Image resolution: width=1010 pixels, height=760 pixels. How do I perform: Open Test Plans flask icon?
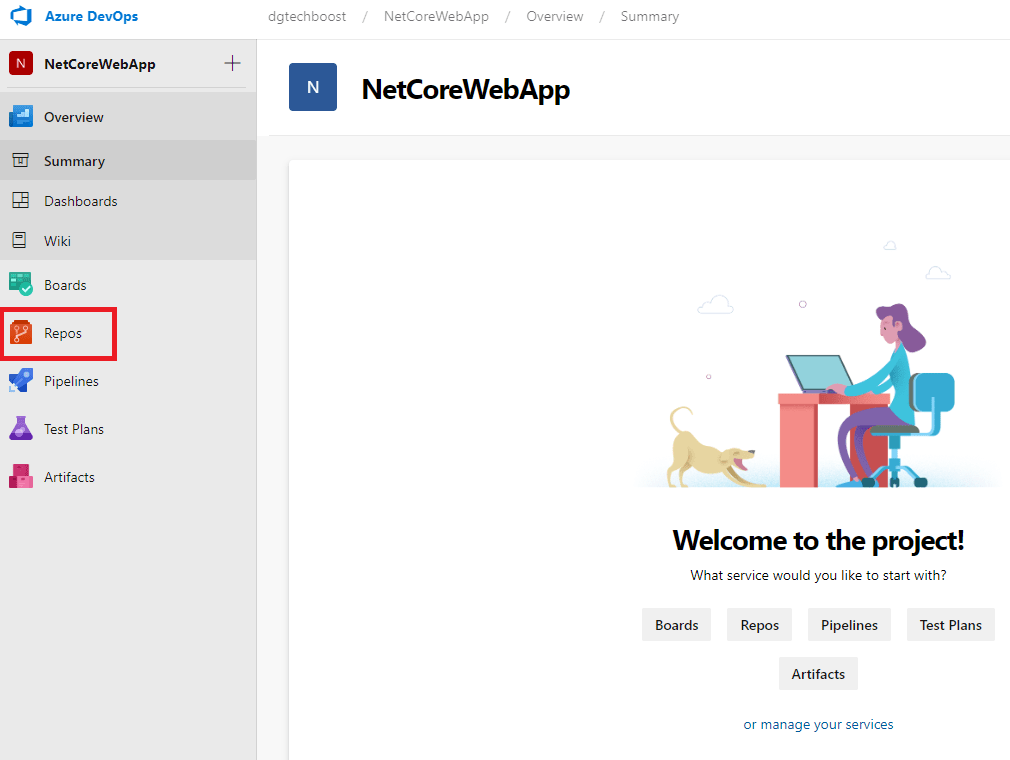click(x=21, y=429)
